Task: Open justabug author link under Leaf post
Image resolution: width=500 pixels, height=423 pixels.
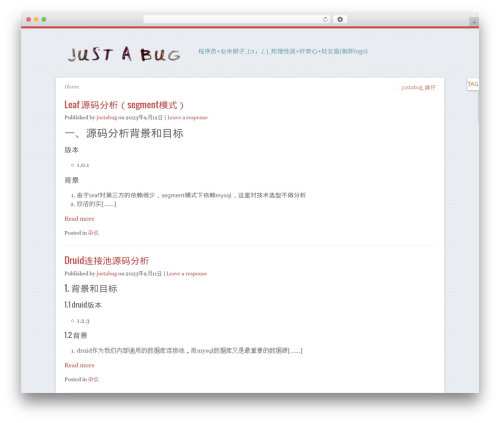Action: (x=107, y=118)
